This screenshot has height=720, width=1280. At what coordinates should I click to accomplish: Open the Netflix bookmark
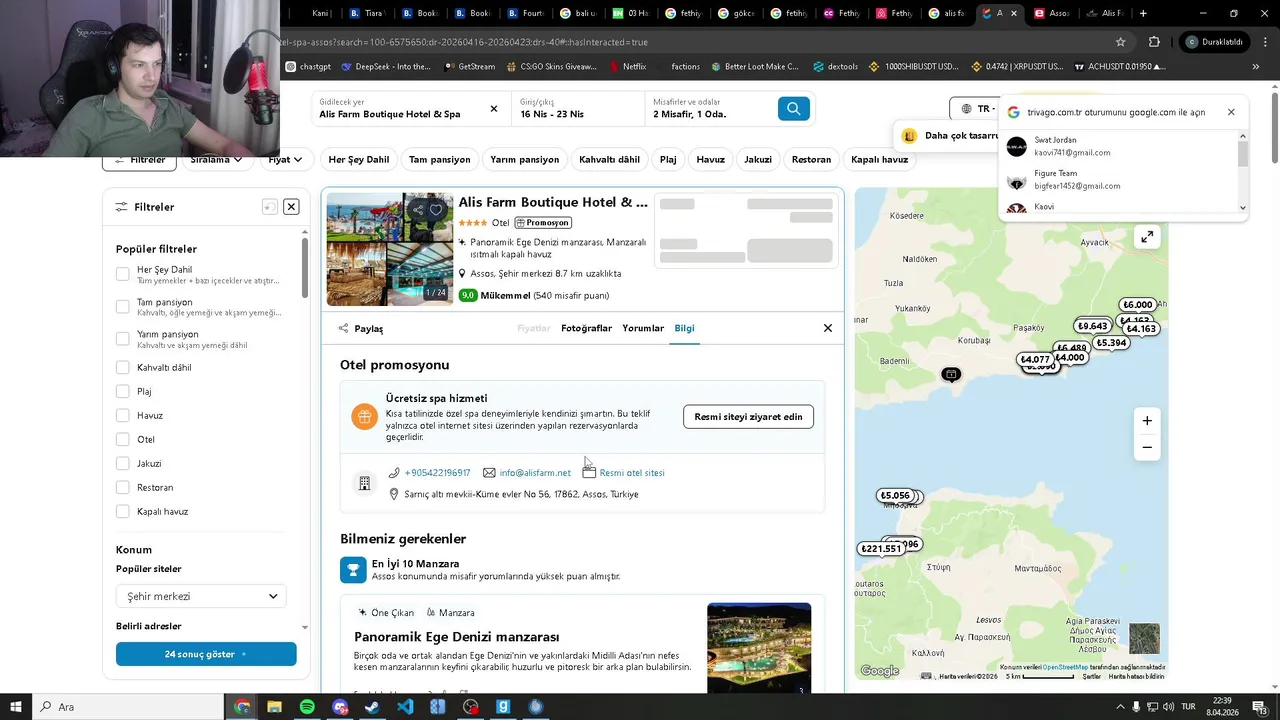point(627,67)
